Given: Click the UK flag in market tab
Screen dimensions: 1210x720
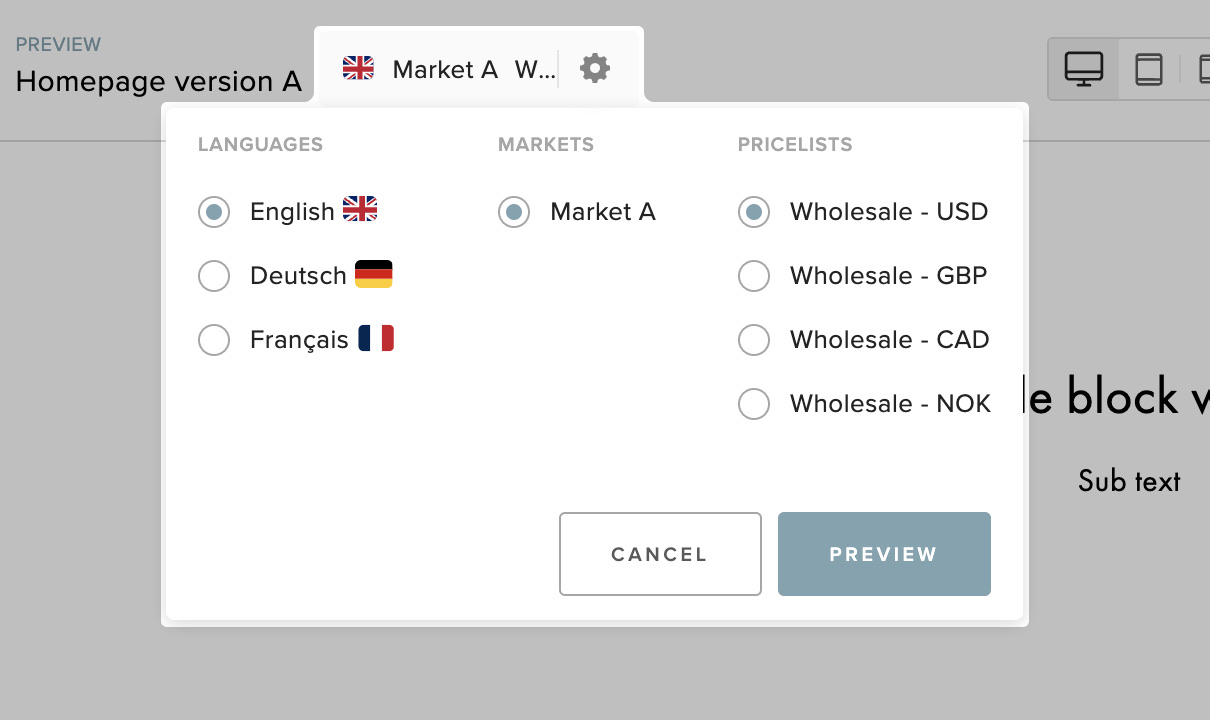Looking at the screenshot, I should tap(358, 68).
